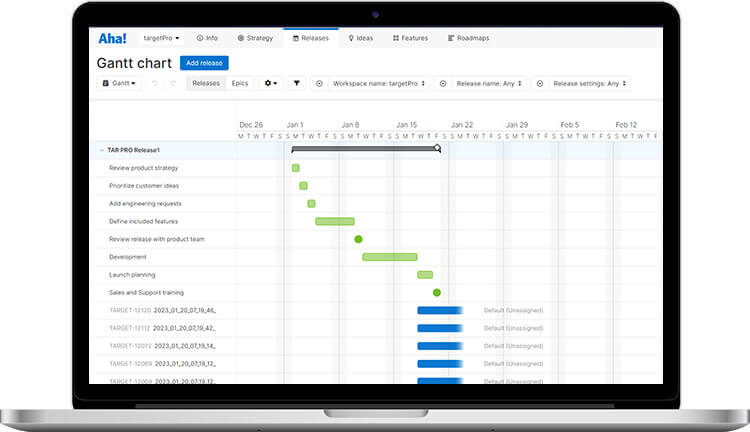Select the TARGET-12120 blue feature bar
Screen dimensions: 750x432
point(439,311)
